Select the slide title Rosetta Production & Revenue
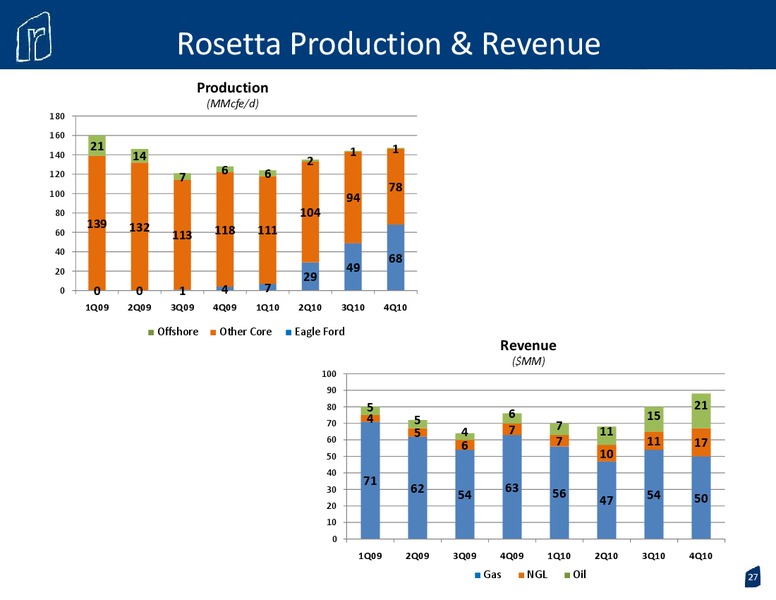The width and height of the screenshot is (776, 600). [x=388, y=44]
